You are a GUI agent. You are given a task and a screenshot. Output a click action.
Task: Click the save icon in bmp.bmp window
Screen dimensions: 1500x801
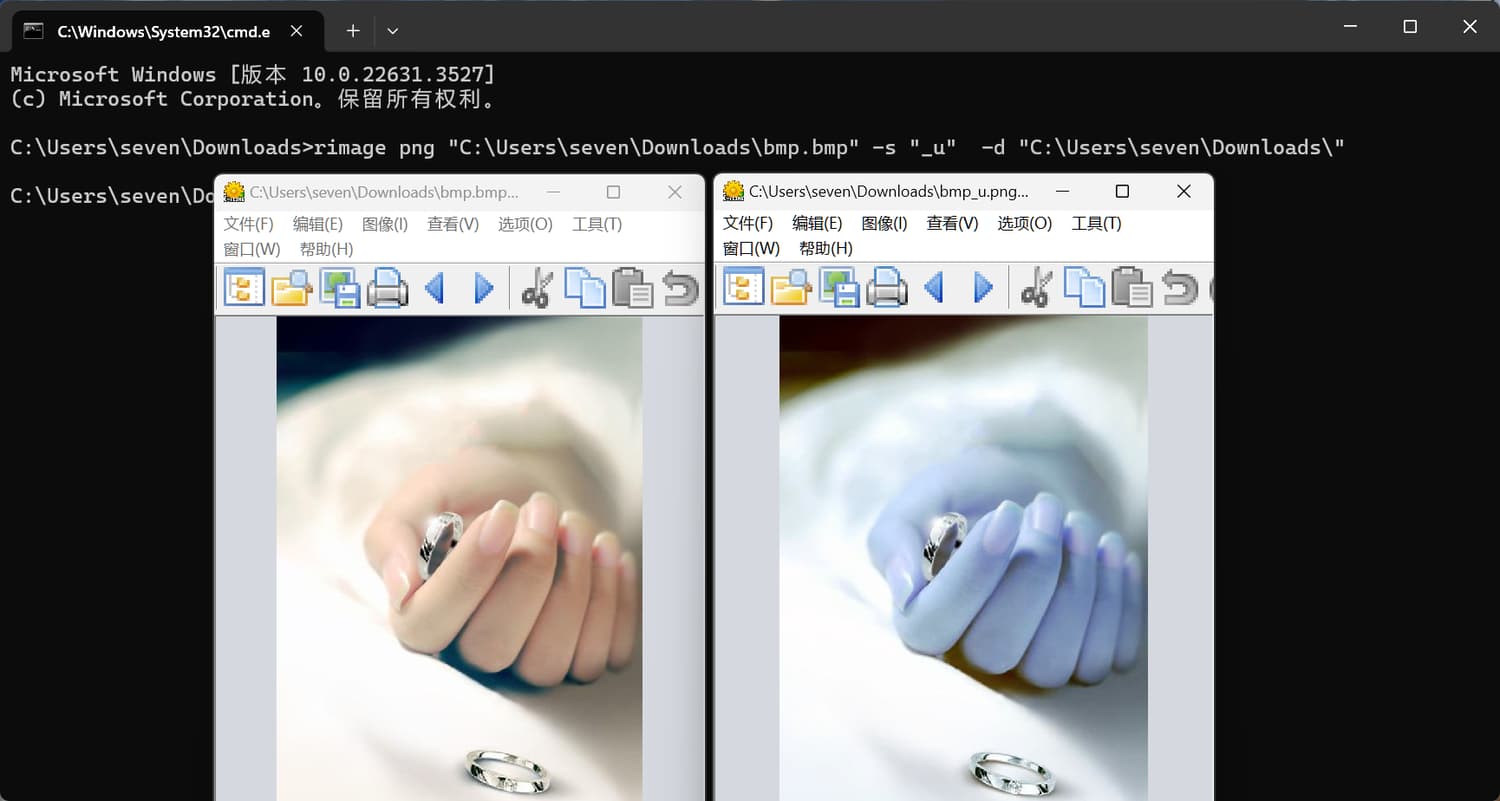coord(340,289)
